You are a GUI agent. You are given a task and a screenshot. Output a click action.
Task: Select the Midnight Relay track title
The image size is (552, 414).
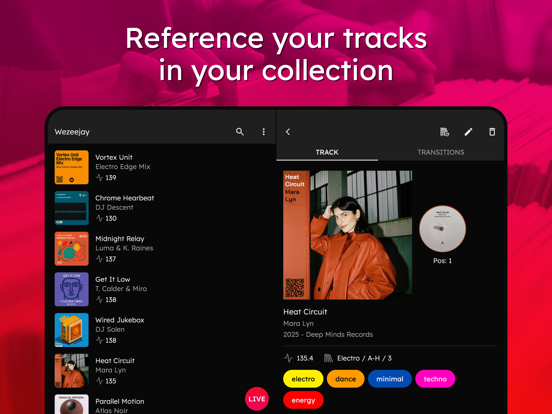pyautogui.click(x=120, y=239)
